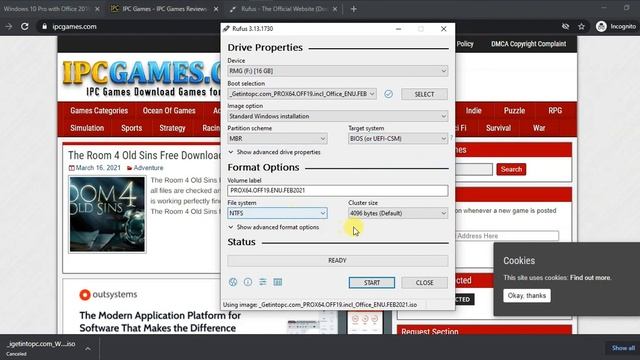
Task: Close the Rufus Official Website tab
Action: click(x=335, y=9)
